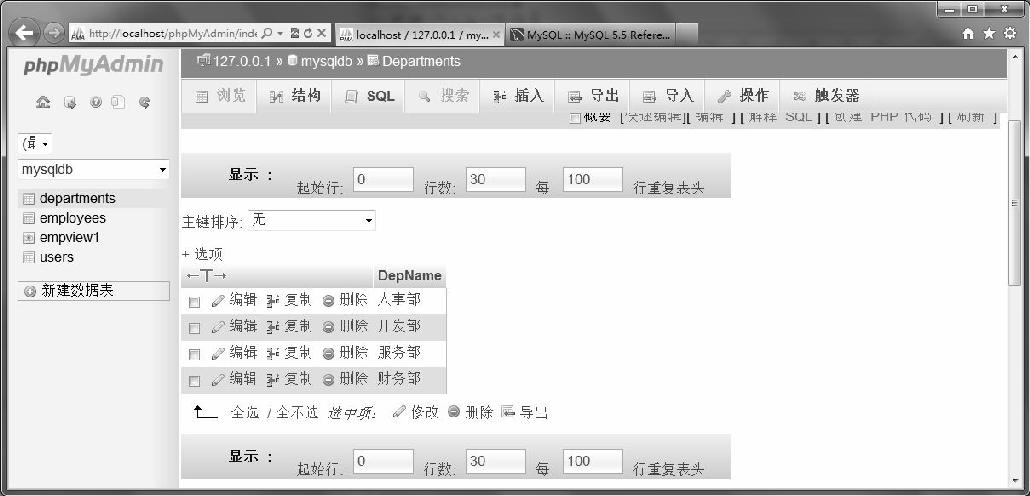
Task: Click red delete icon for 人事部 row
Action: 328,302
